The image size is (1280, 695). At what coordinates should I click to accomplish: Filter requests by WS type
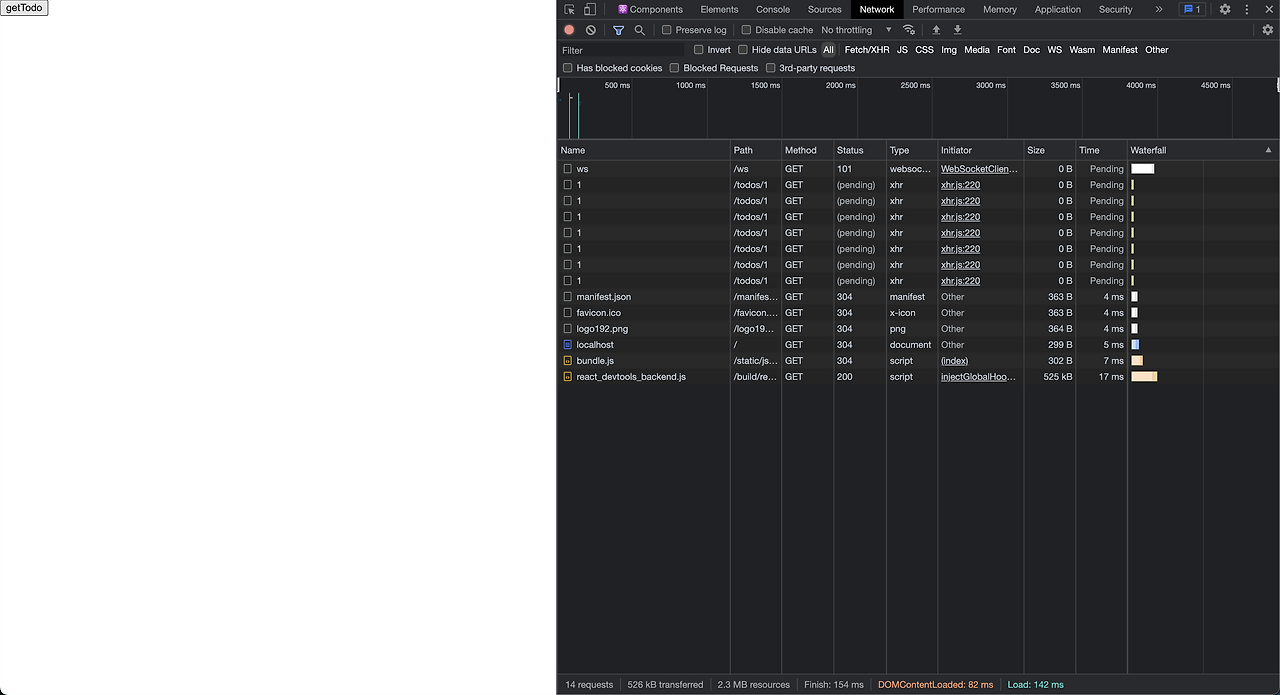point(1055,50)
